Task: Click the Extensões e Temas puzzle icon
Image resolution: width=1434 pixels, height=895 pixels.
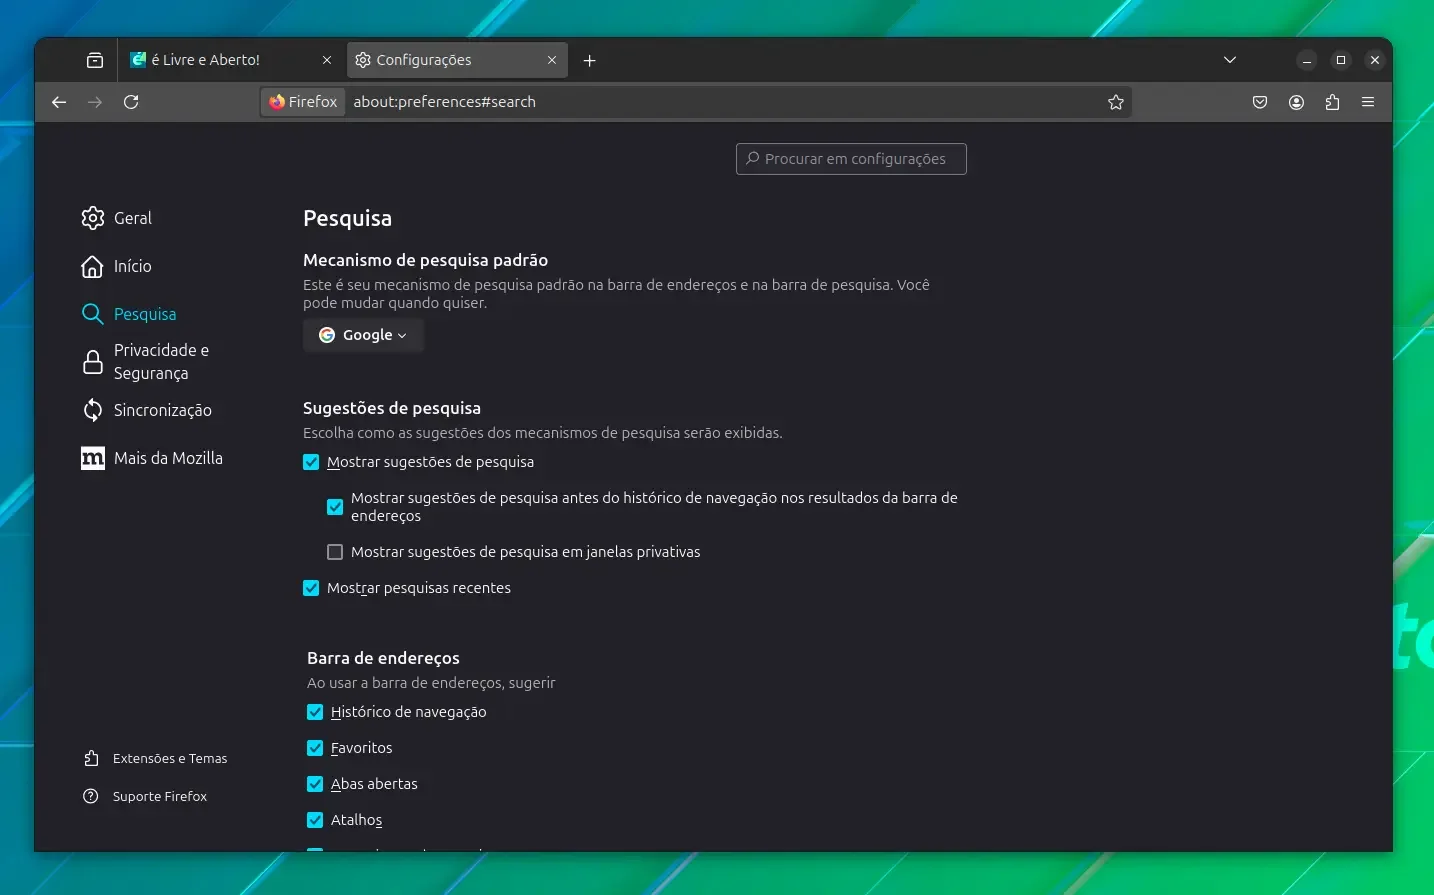Action: coord(91,758)
